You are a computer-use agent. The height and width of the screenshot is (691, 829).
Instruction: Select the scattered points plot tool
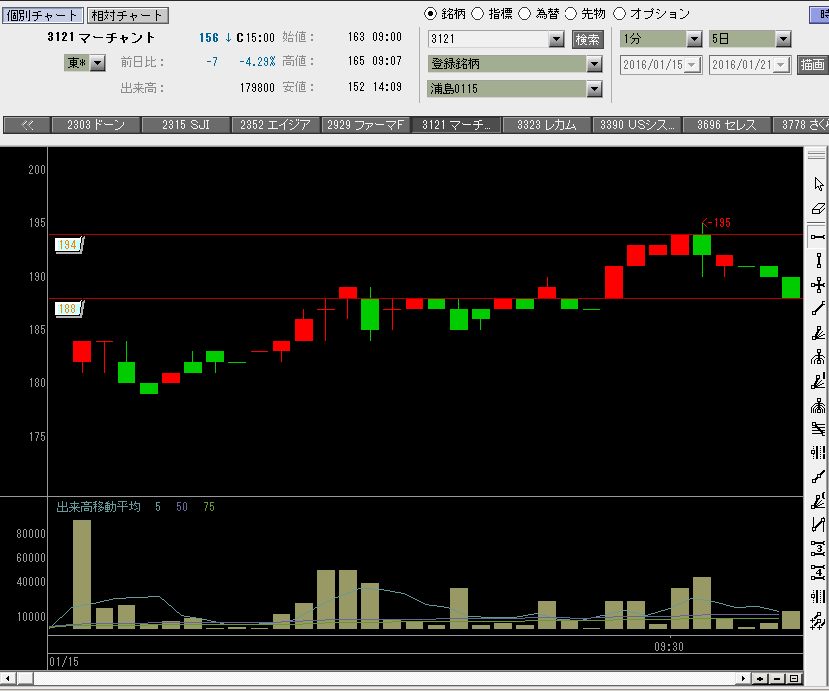coord(818,620)
